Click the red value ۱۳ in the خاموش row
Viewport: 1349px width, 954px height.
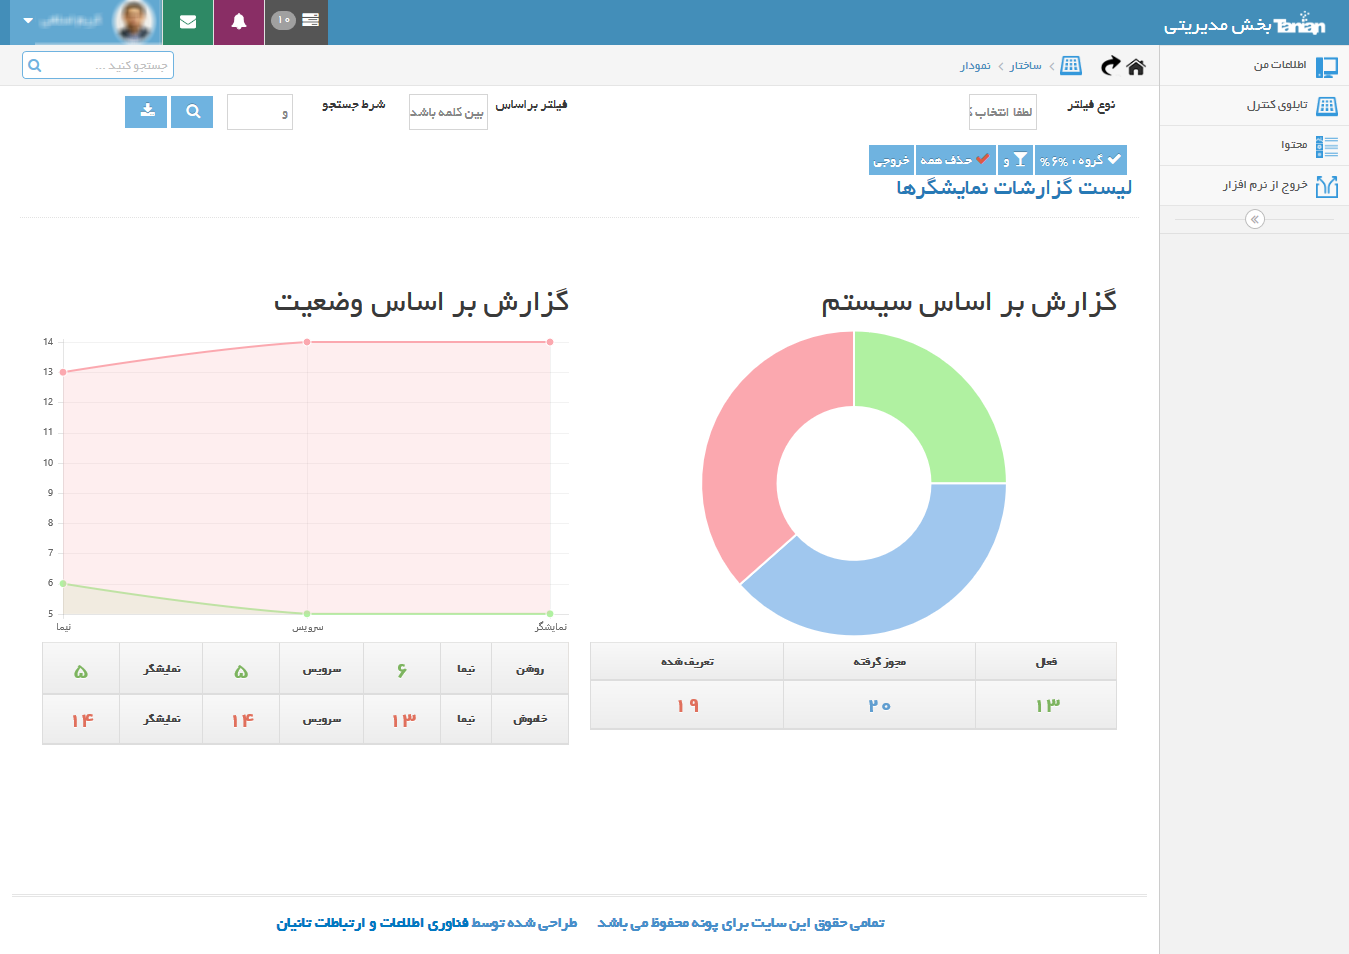point(402,720)
